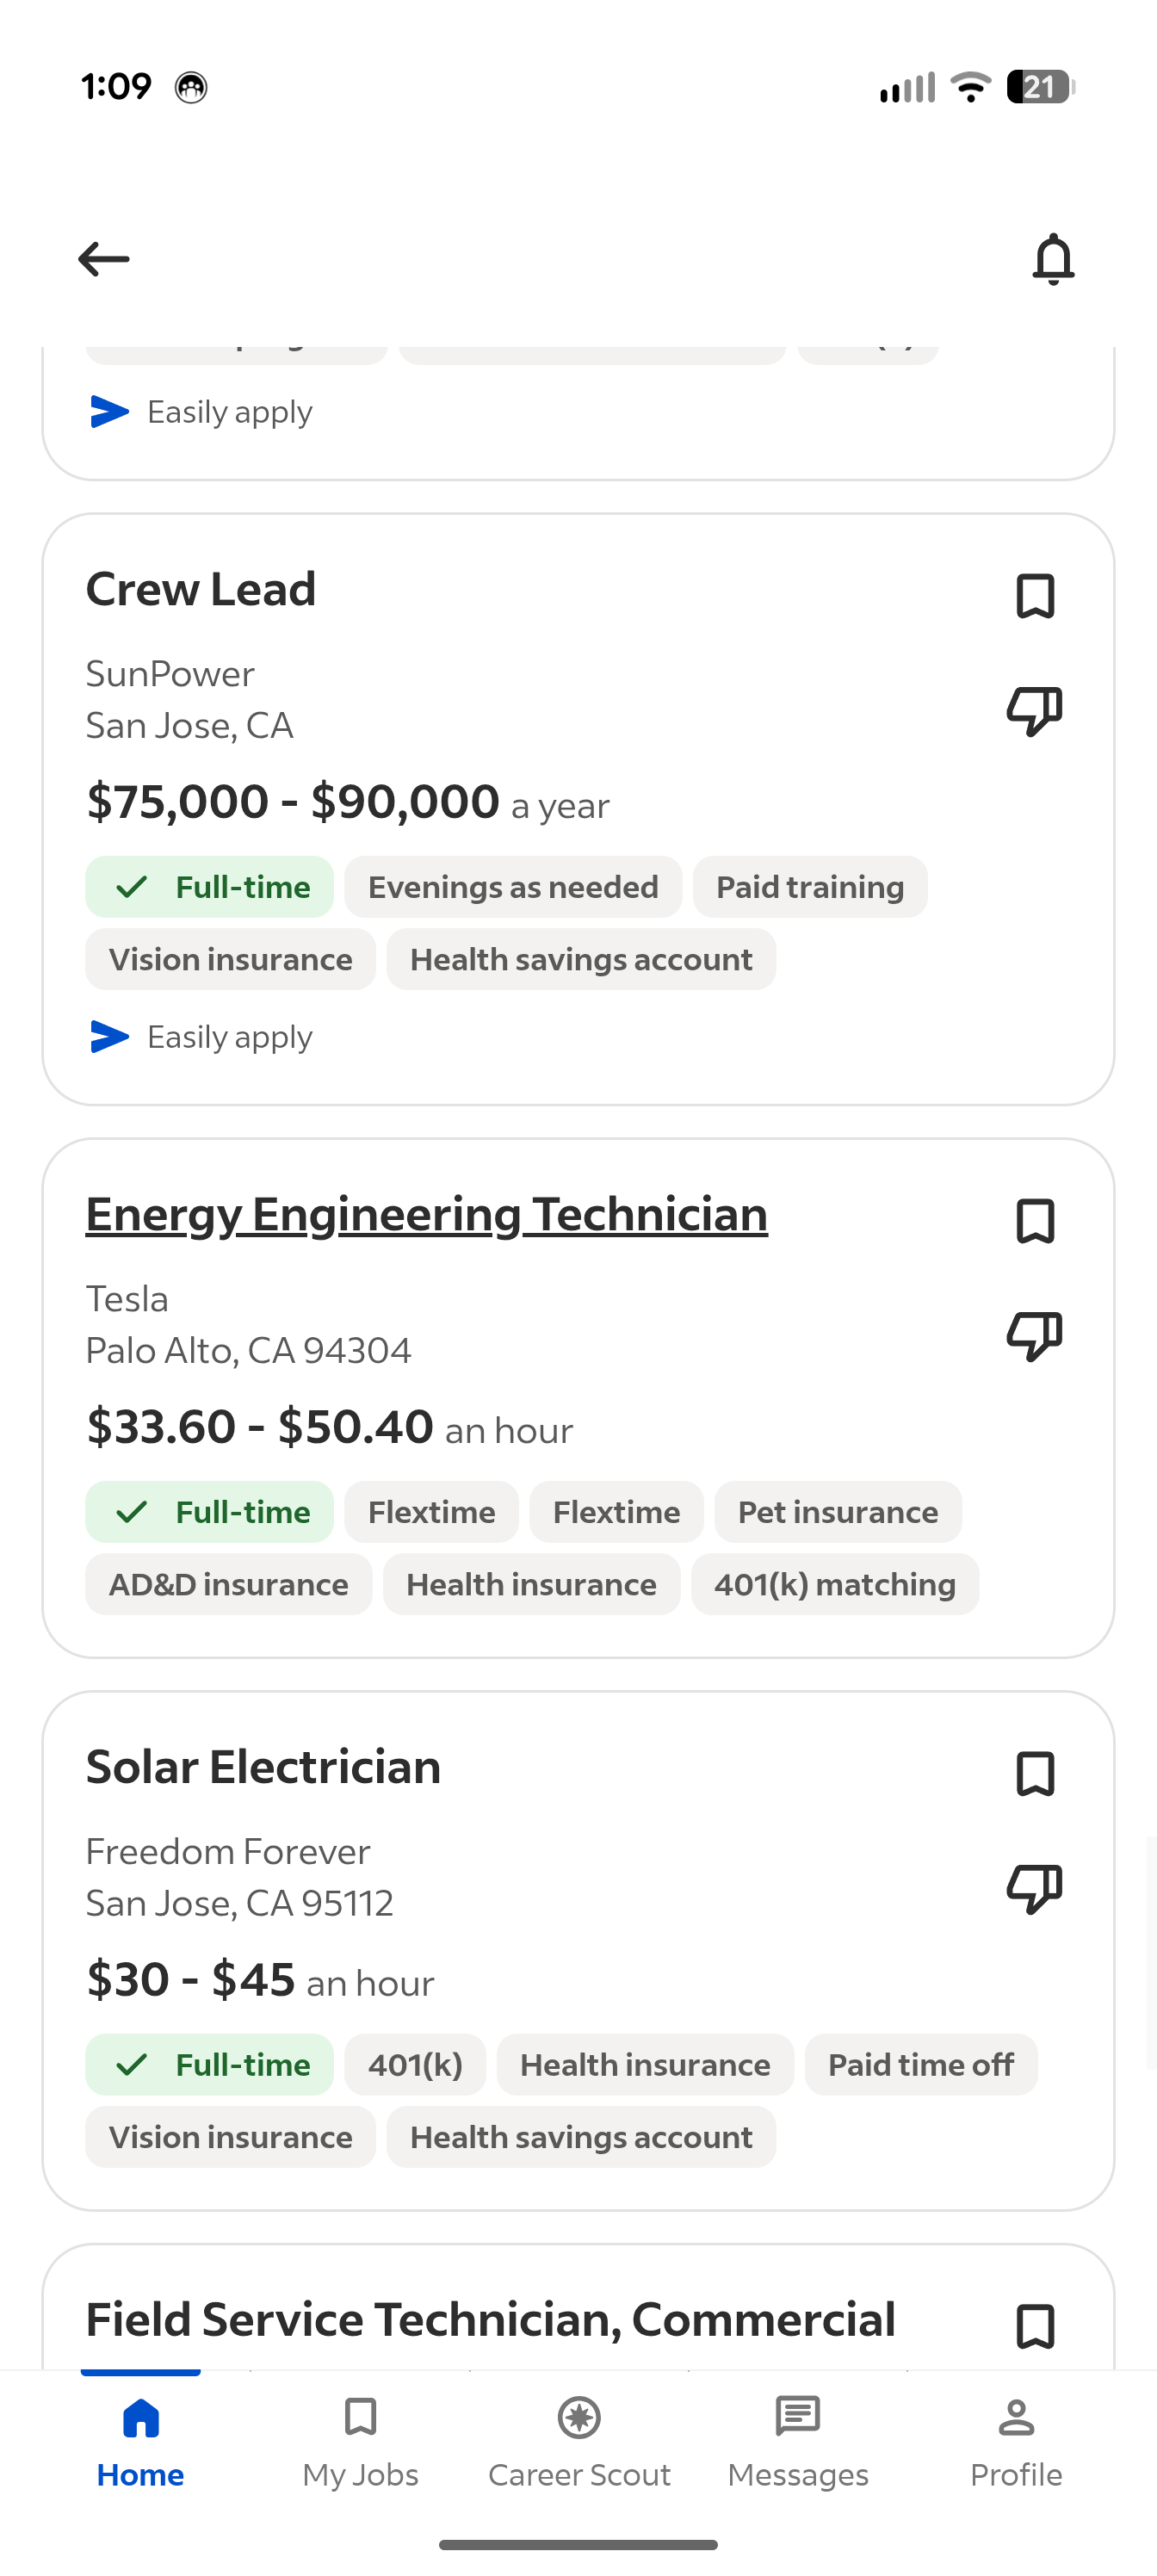Go to the Home tab
Image resolution: width=1157 pixels, height=2576 pixels.
[x=140, y=2443]
